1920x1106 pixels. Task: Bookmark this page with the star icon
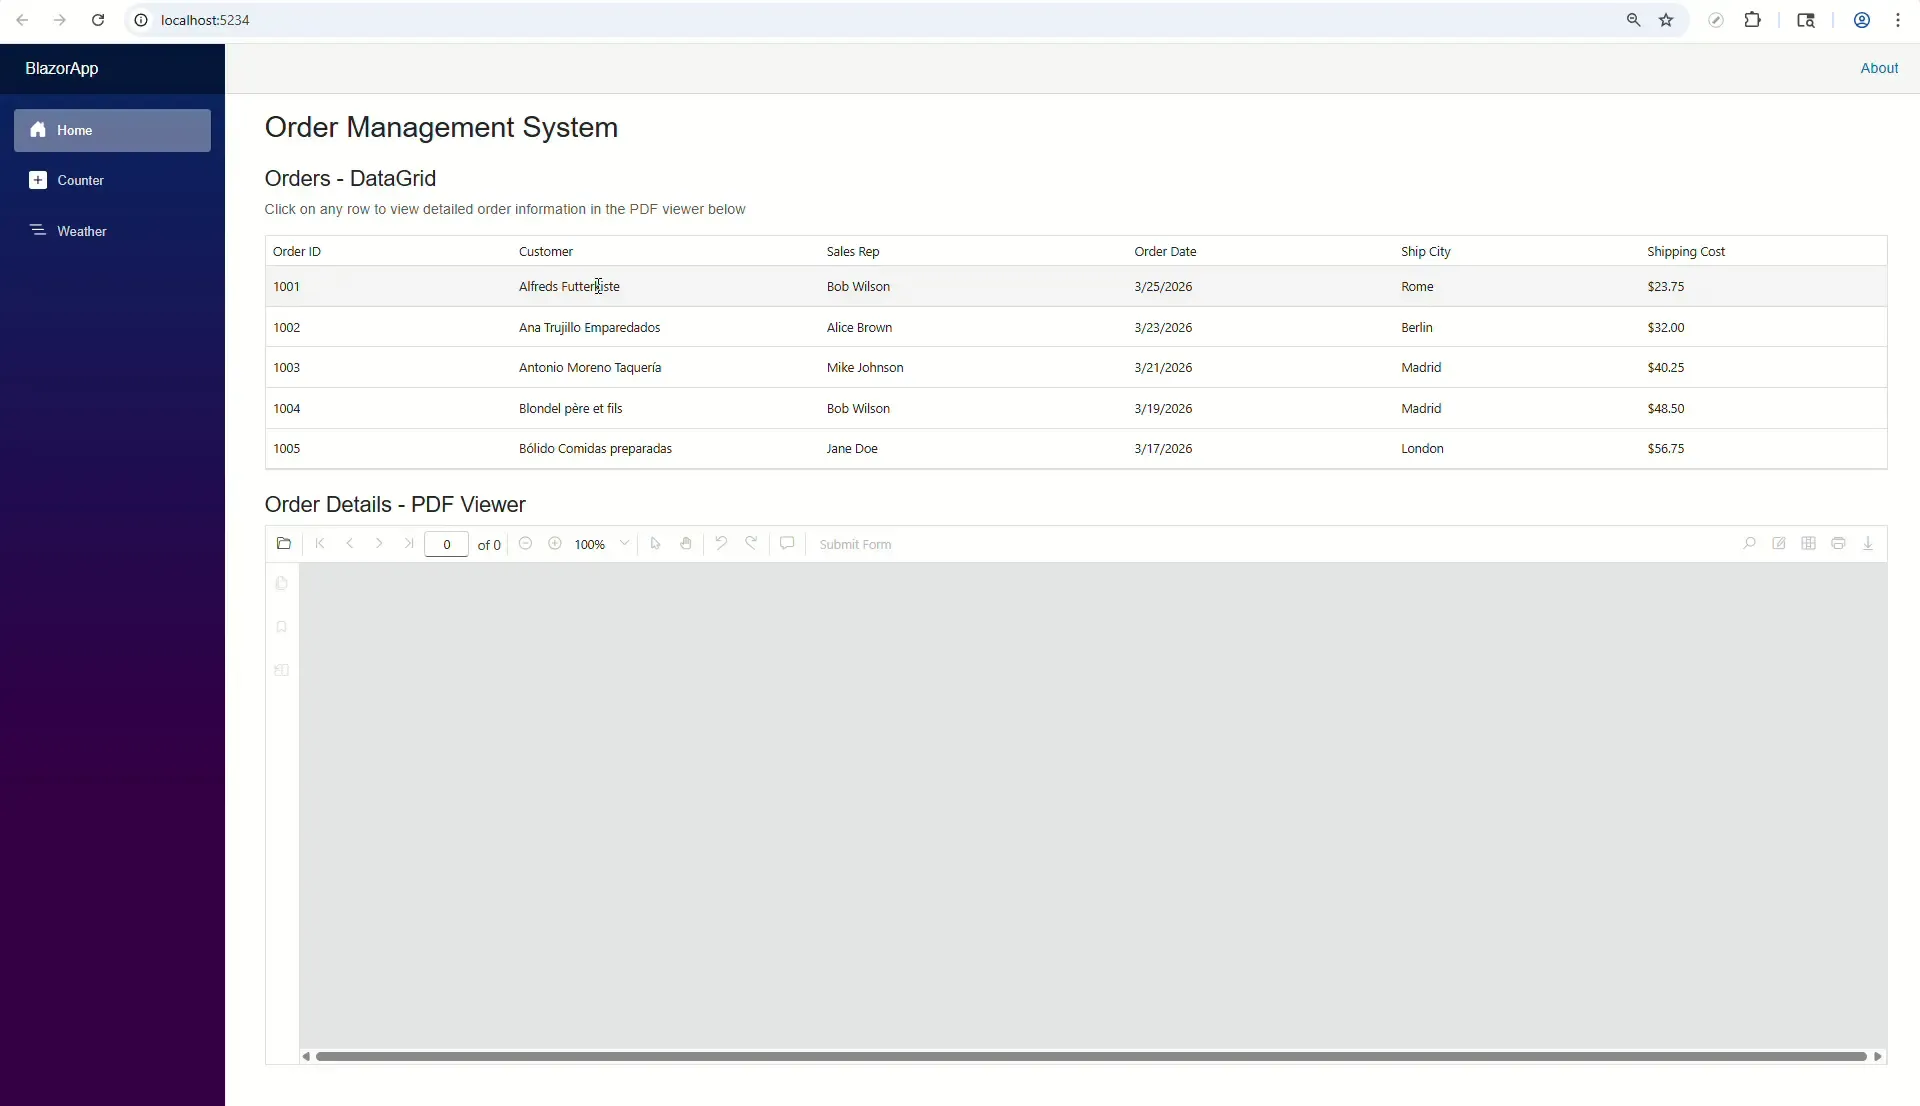pyautogui.click(x=1666, y=20)
